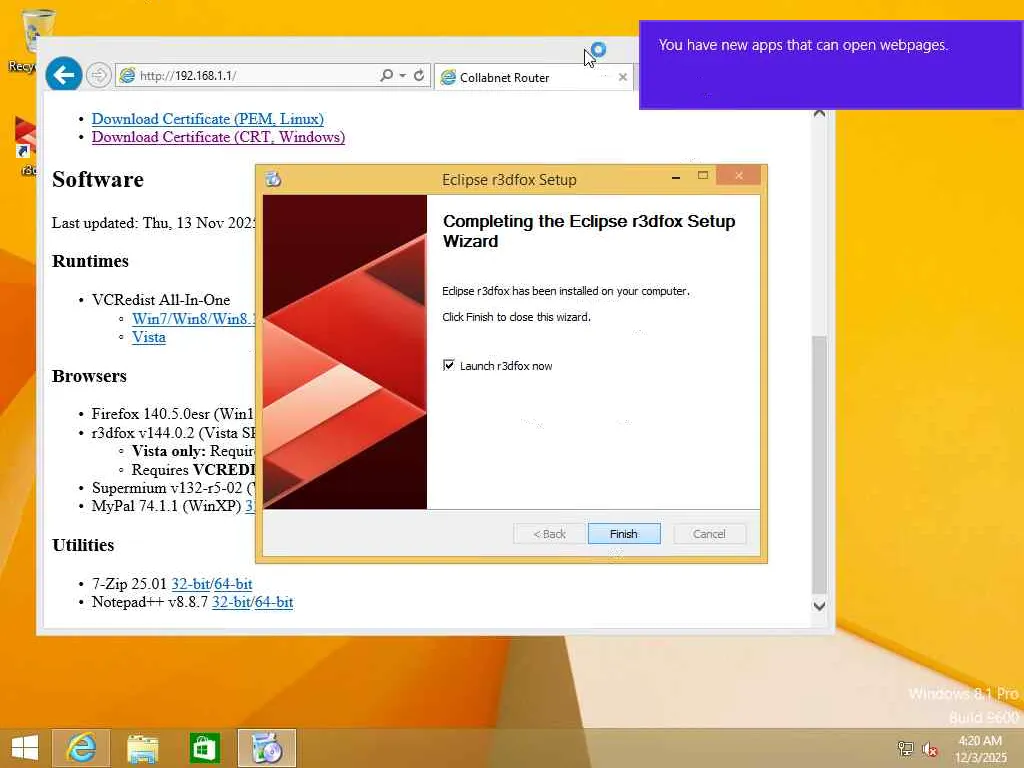Download Notepad++ 32-bit link
Viewport: 1024px width, 768px height.
coord(231,602)
